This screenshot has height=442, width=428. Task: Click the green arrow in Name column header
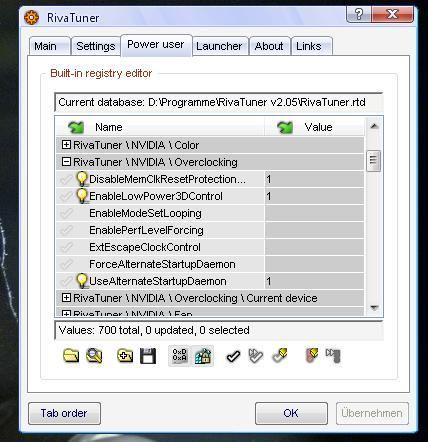[x=76, y=127]
